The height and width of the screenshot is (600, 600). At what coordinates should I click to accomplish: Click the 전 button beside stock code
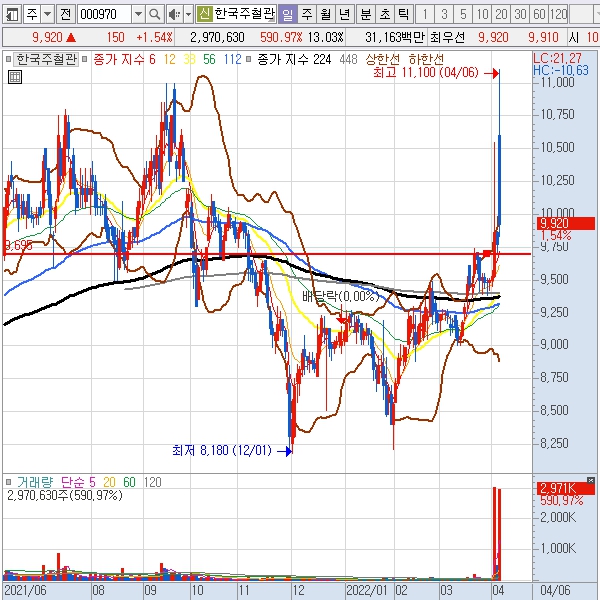(66, 15)
